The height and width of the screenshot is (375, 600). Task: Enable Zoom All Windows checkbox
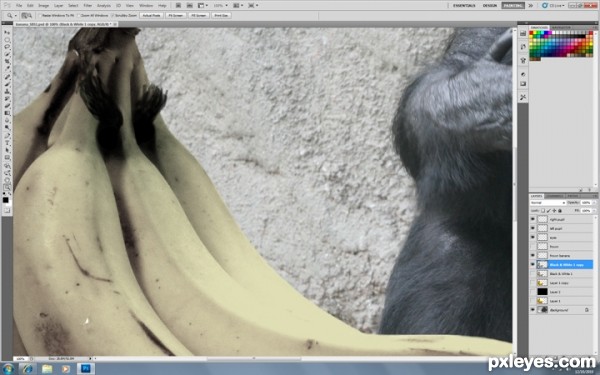pyautogui.click(x=78, y=15)
